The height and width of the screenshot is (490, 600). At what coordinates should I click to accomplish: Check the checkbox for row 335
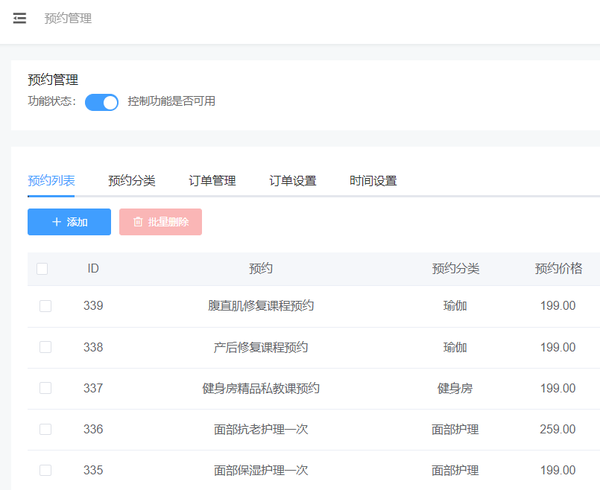click(46, 470)
